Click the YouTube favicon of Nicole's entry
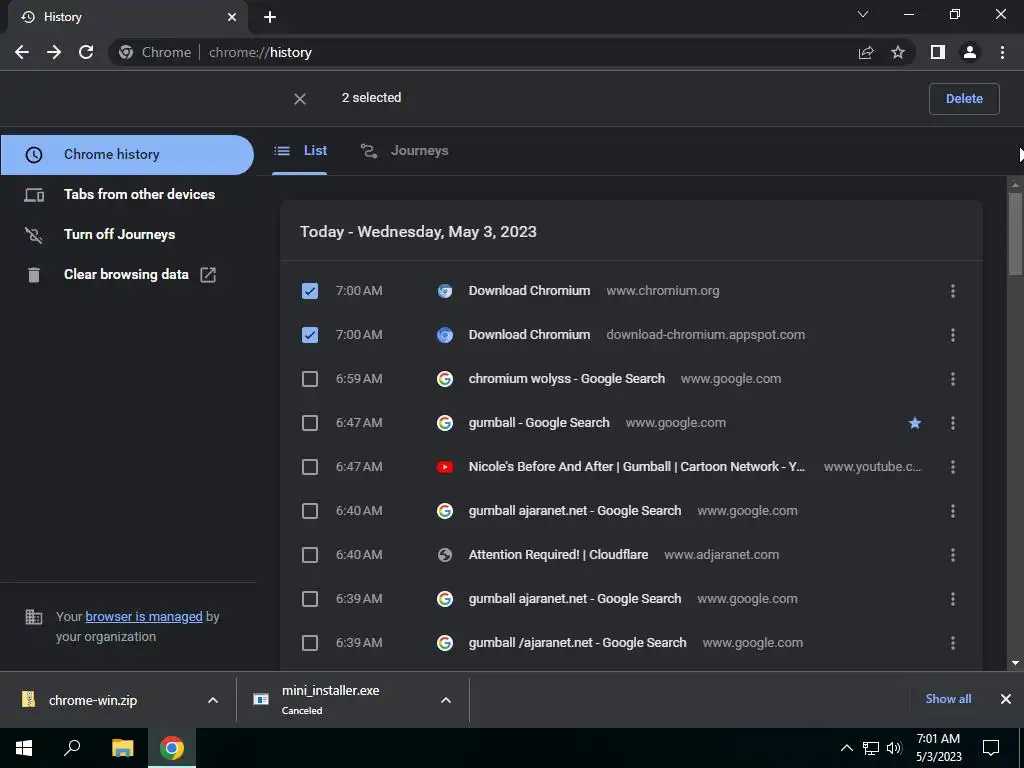Viewport: 1024px width, 768px height. point(445,467)
